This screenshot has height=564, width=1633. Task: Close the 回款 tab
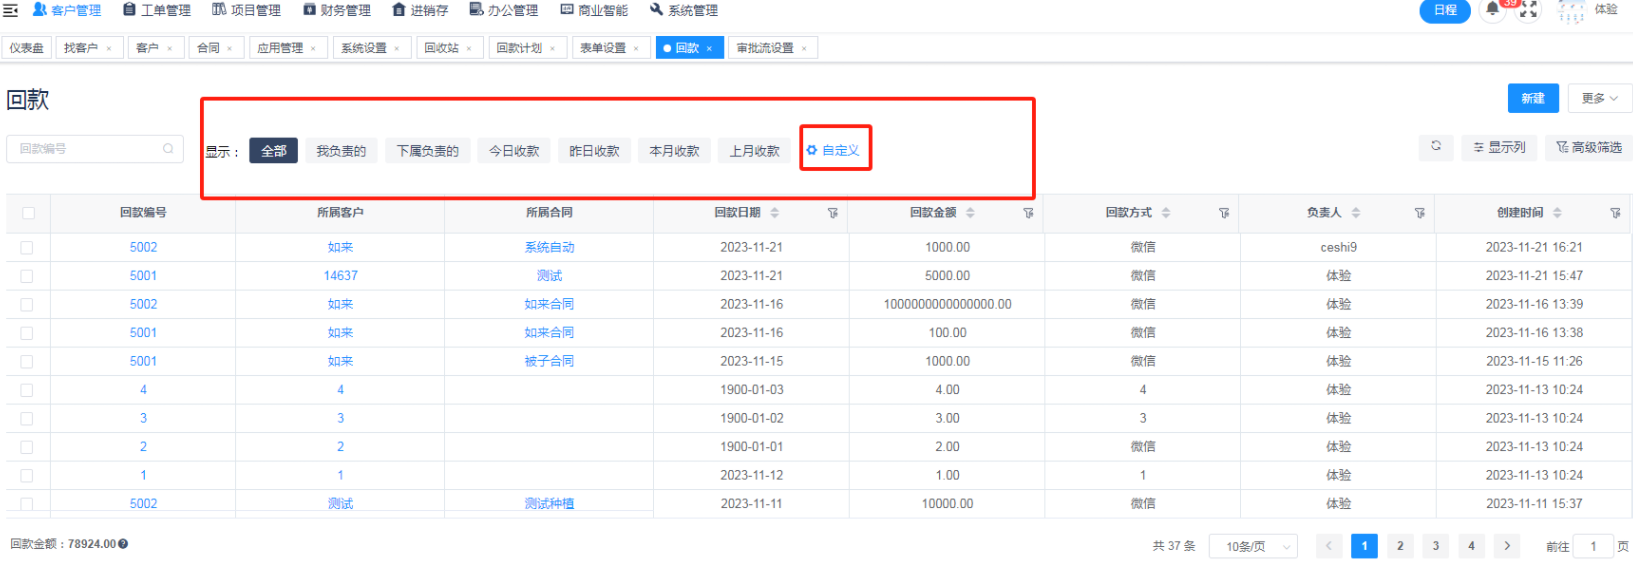coord(709,48)
